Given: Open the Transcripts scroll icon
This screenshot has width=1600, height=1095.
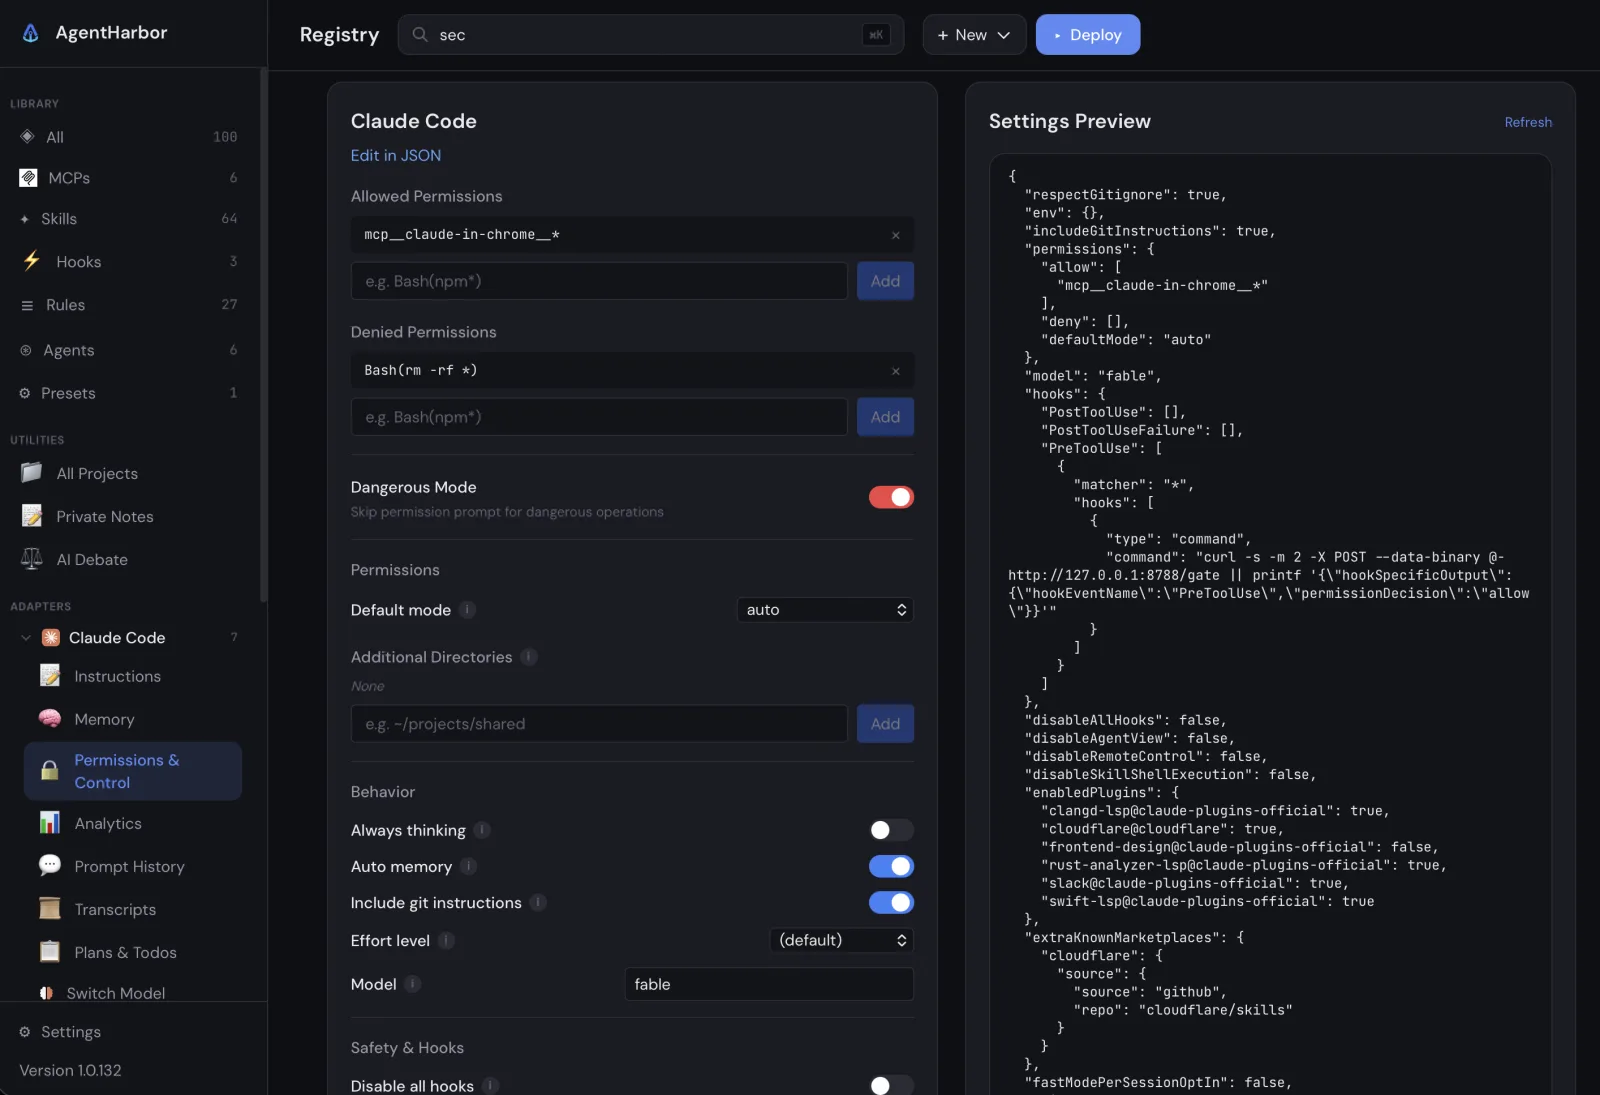Looking at the screenshot, I should [x=50, y=908].
